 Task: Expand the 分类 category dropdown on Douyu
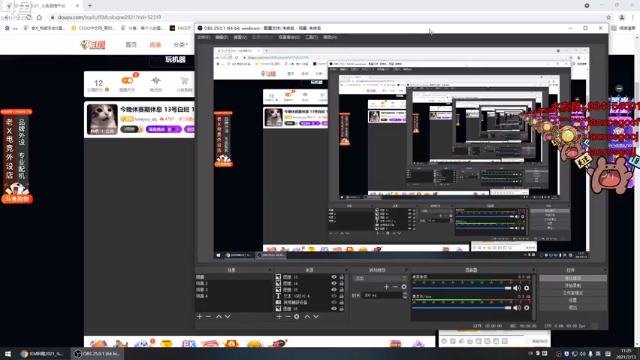[x=180, y=44]
